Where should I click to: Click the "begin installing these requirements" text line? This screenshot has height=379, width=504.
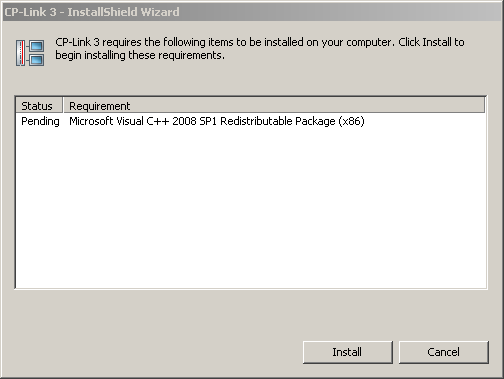click(x=140, y=55)
